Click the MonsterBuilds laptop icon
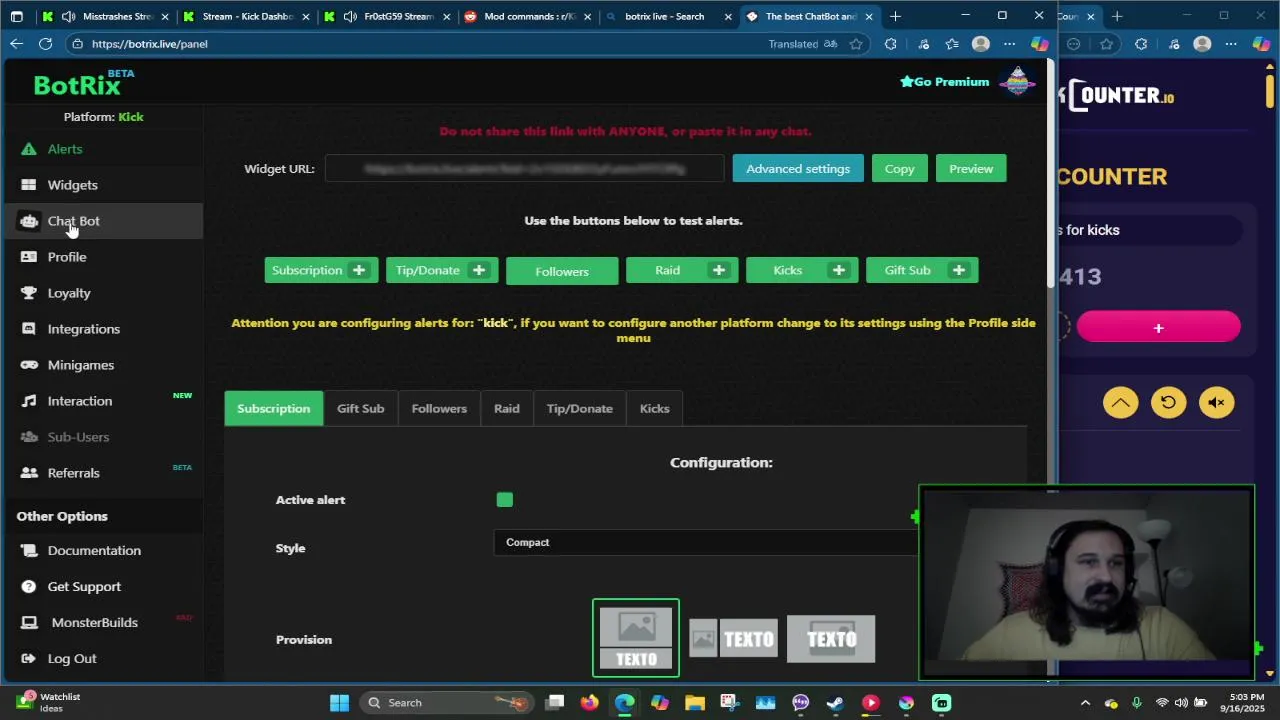 pyautogui.click(x=28, y=623)
